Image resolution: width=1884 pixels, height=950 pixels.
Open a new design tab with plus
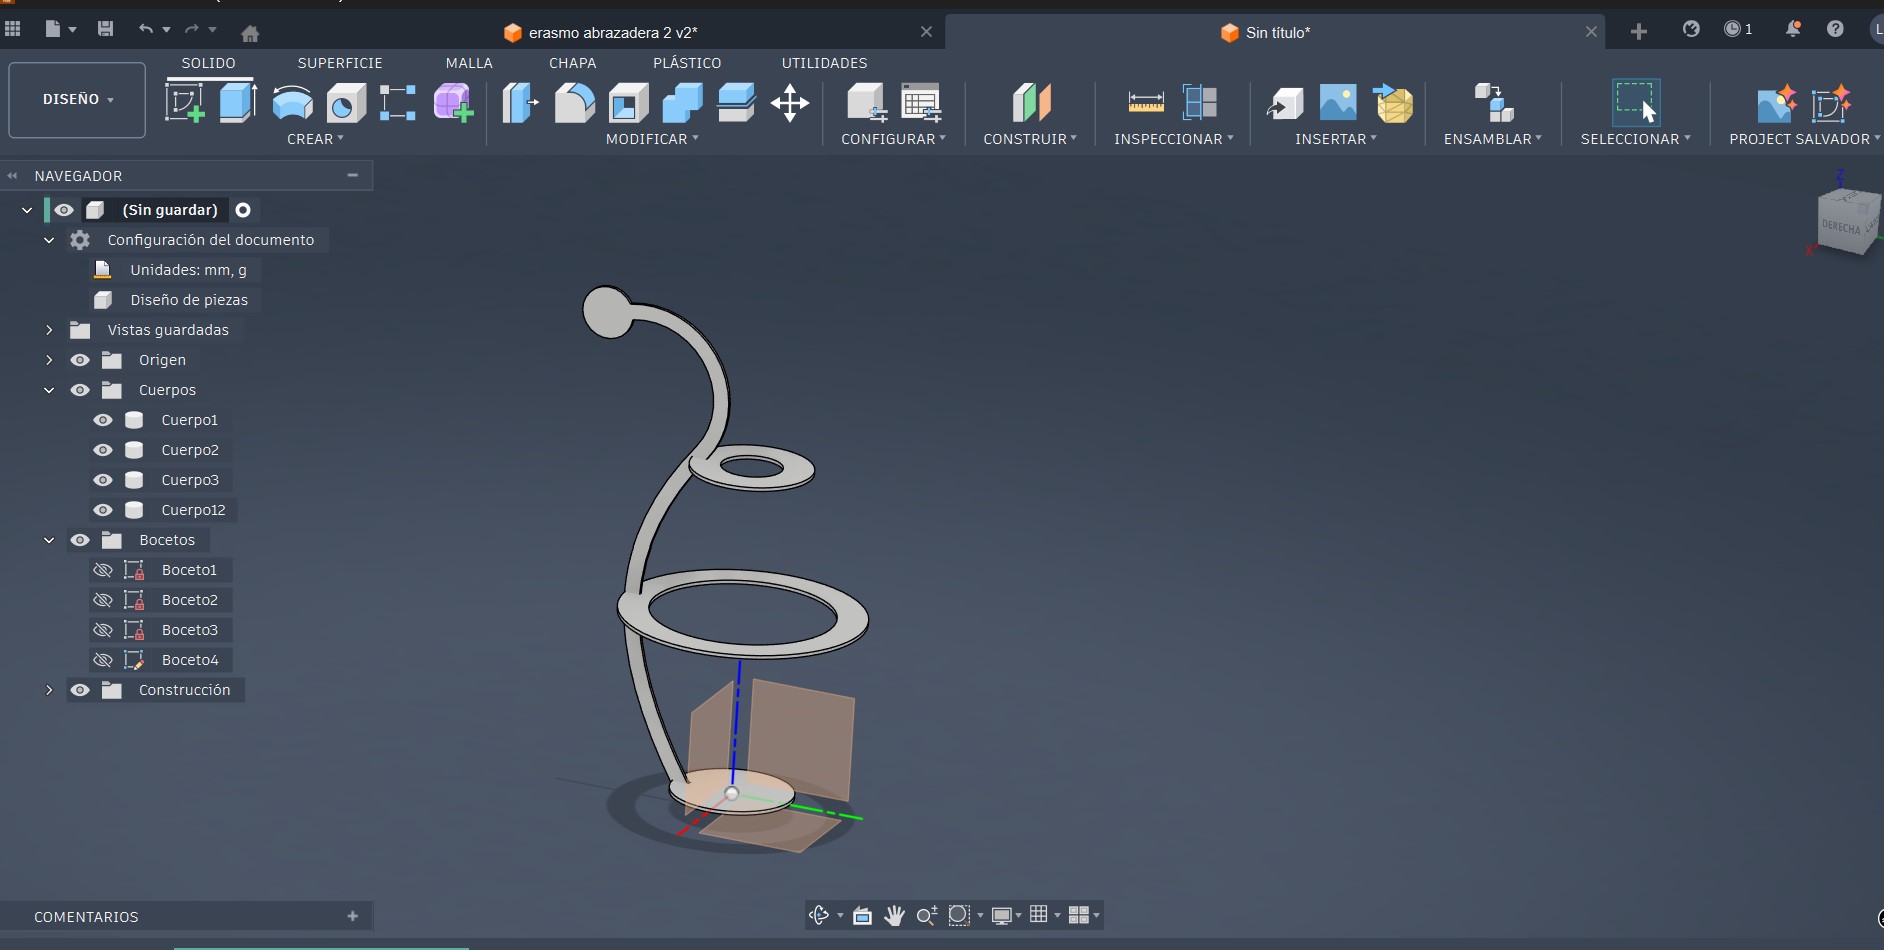(x=1639, y=32)
